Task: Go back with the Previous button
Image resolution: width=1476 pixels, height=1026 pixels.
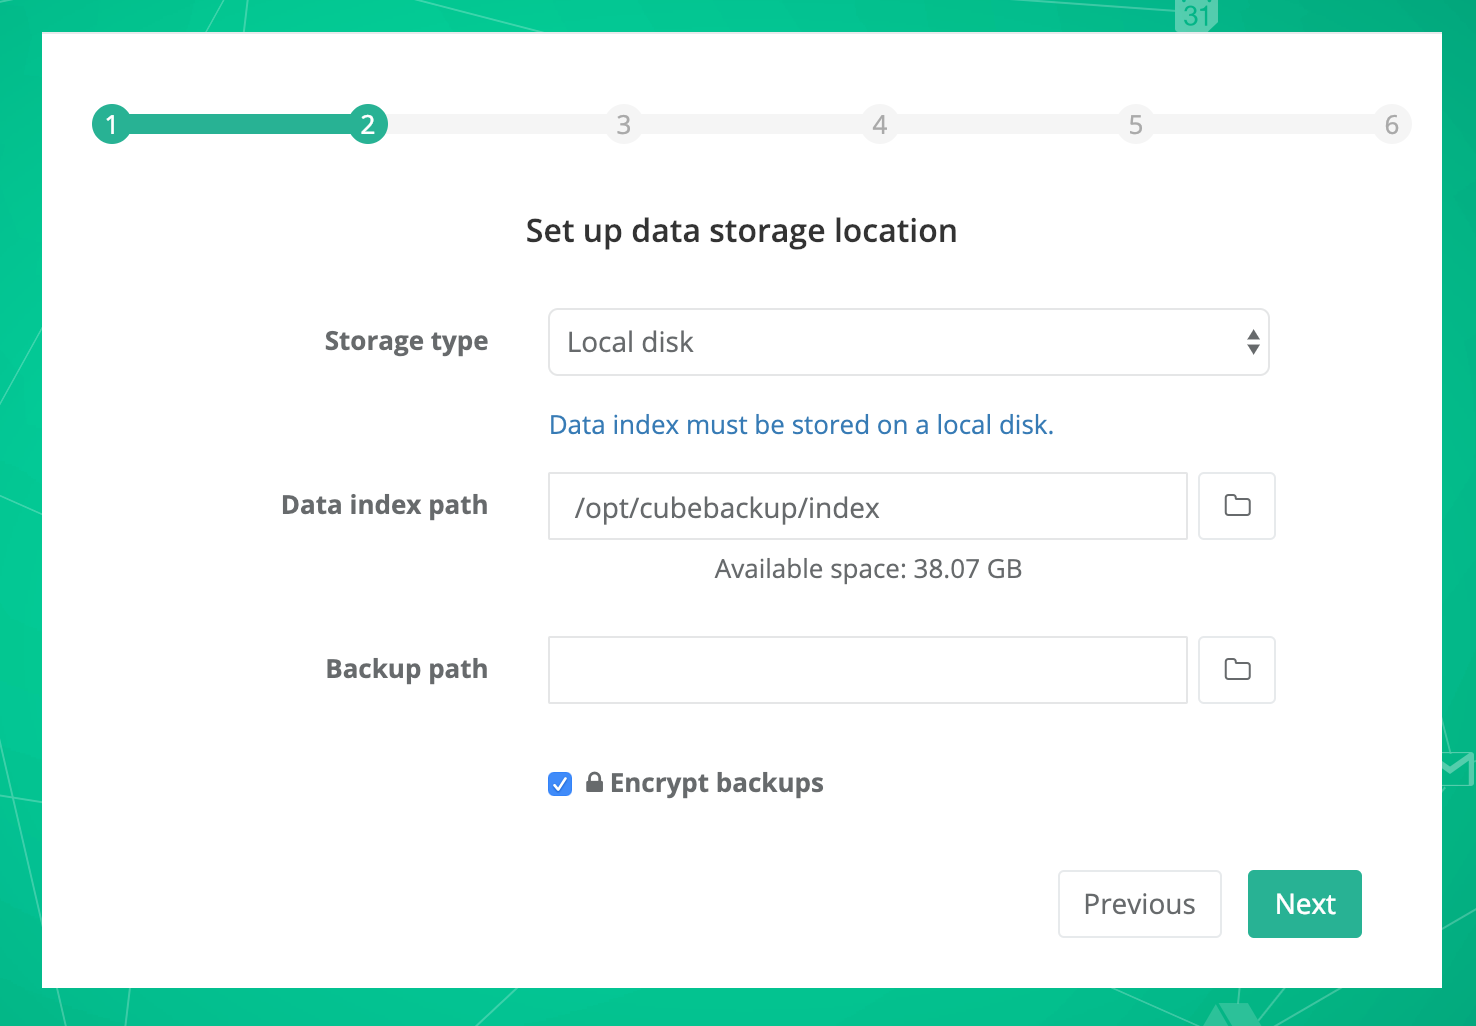Action: pyautogui.click(x=1139, y=904)
